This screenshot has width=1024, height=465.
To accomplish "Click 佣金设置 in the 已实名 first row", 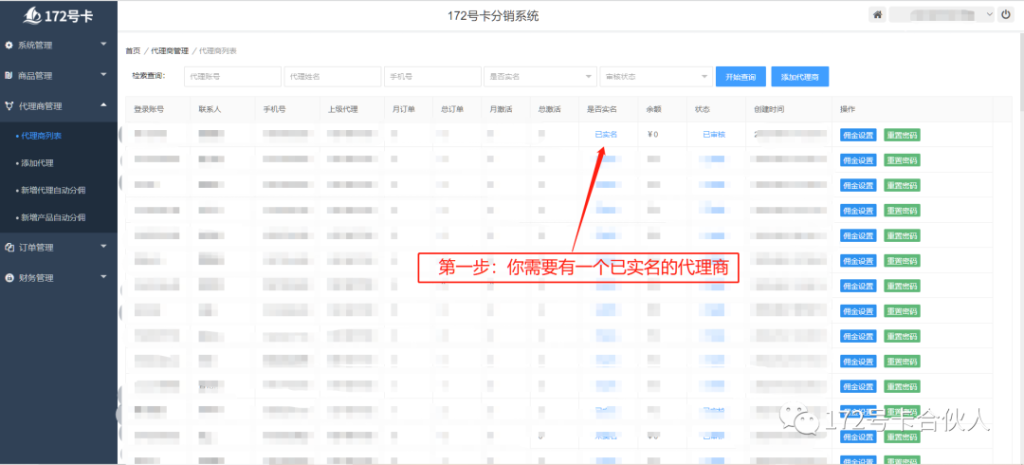I will point(858,135).
